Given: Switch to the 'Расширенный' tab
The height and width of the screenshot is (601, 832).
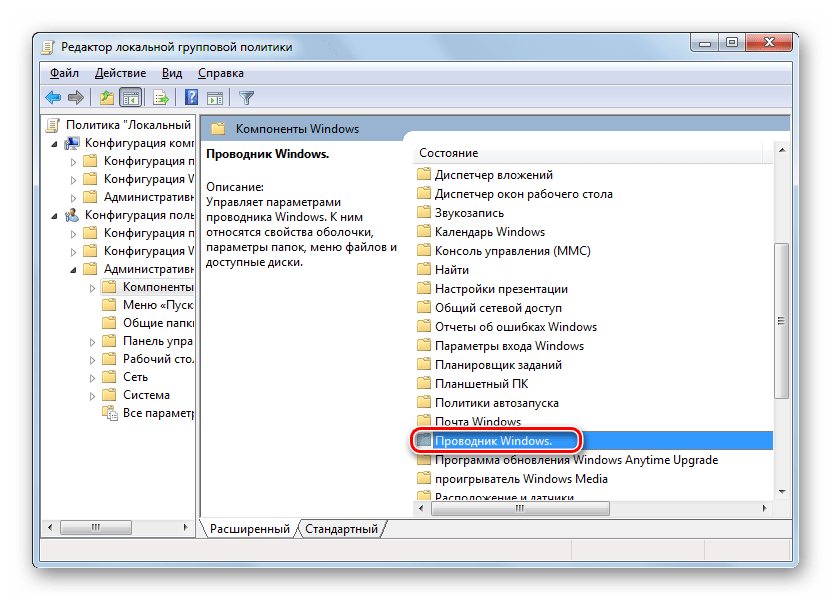Looking at the screenshot, I should (249, 528).
